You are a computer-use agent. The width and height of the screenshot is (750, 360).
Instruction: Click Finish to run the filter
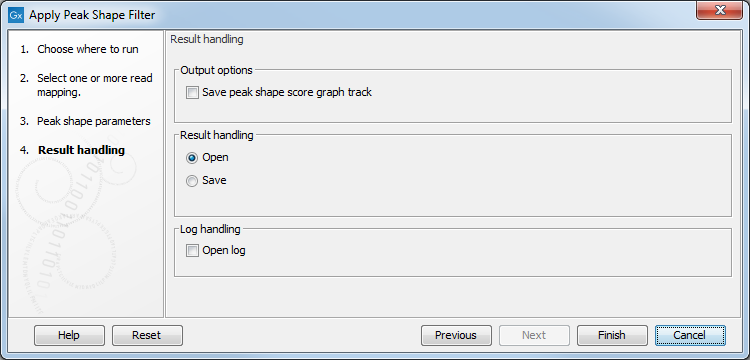pyautogui.click(x=612, y=335)
